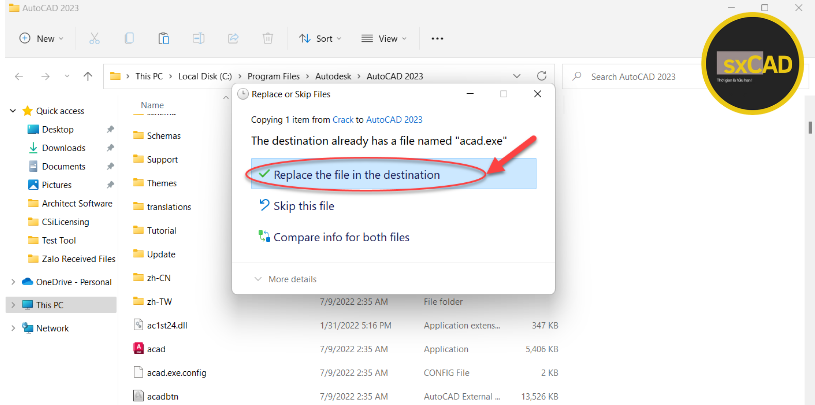The height and width of the screenshot is (405, 815).
Task: Choose Skip this file option
Action: [x=296, y=206]
